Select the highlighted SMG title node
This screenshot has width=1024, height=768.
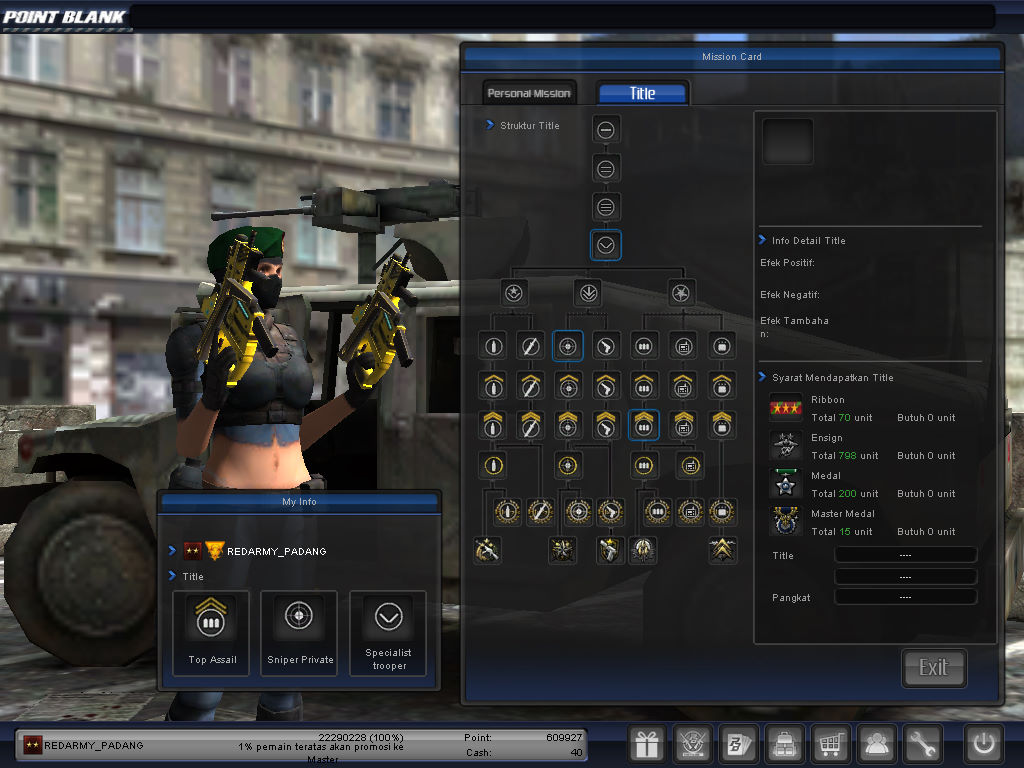pos(643,425)
